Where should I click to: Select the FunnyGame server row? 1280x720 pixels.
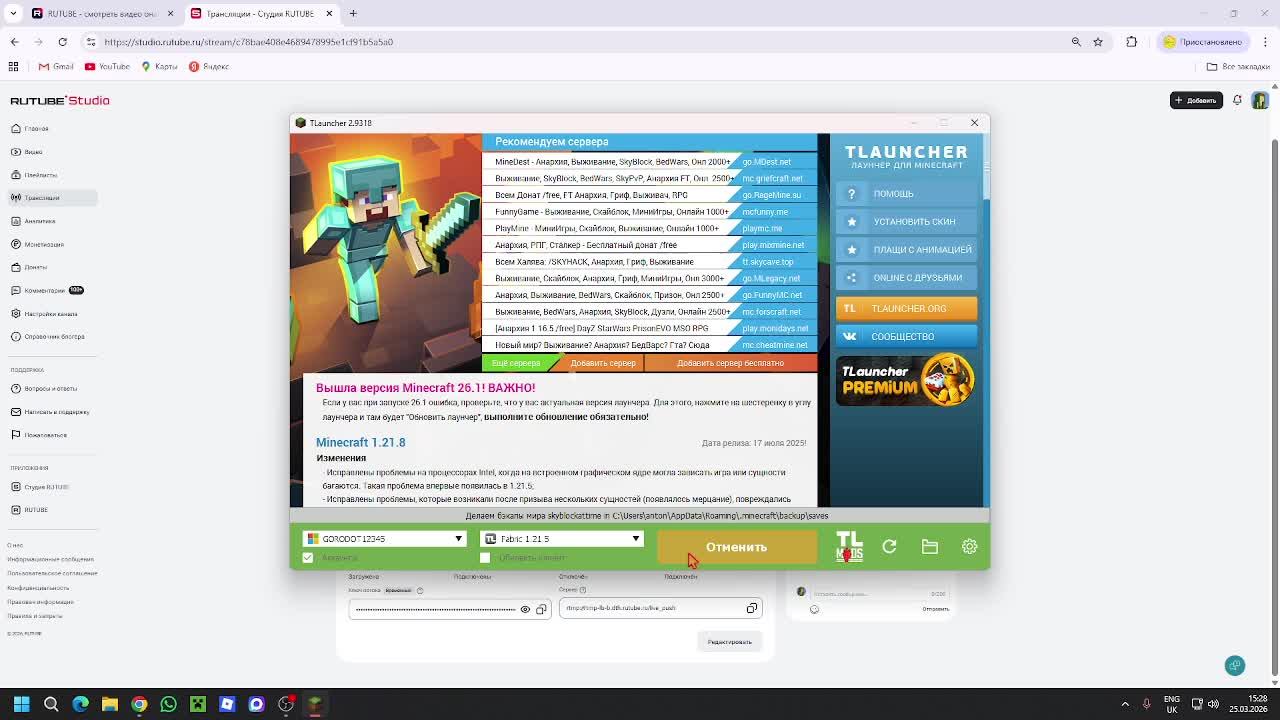click(649, 212)
